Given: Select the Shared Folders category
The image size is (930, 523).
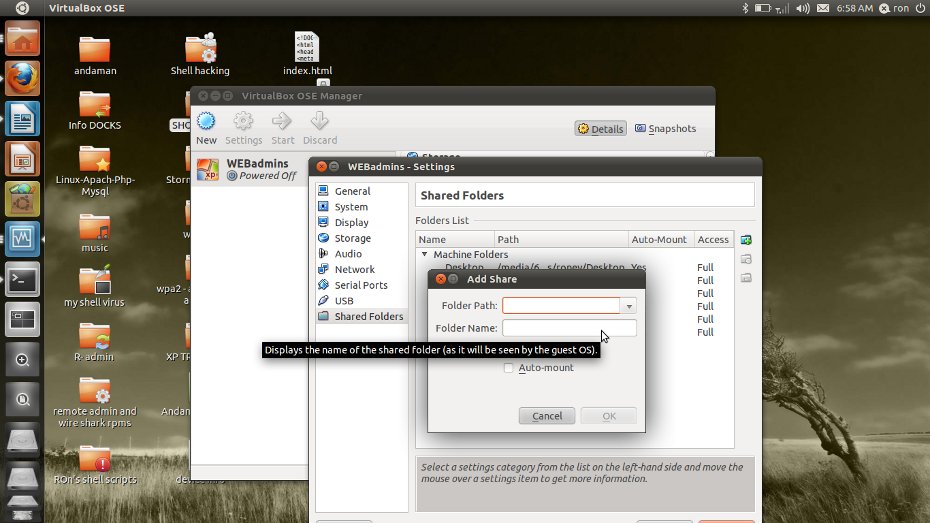Looking at the screenshot, I should tap(361, 316).
